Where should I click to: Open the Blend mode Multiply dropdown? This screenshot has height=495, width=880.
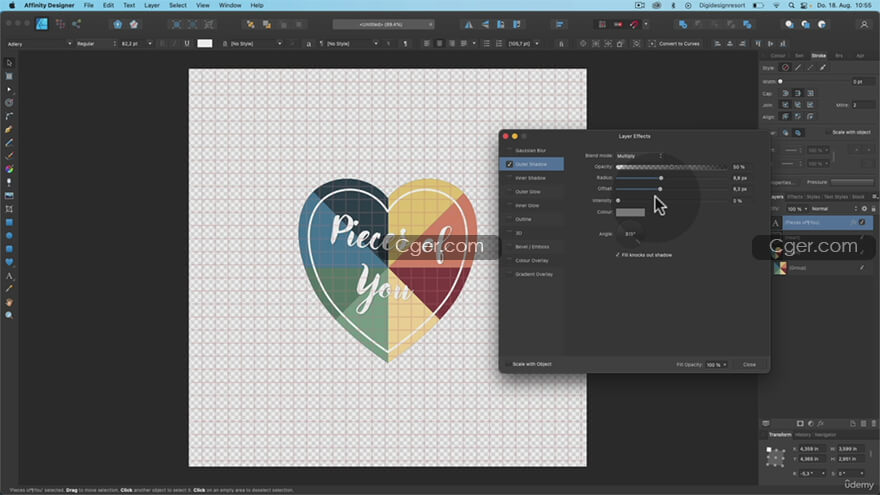(640, 156)
